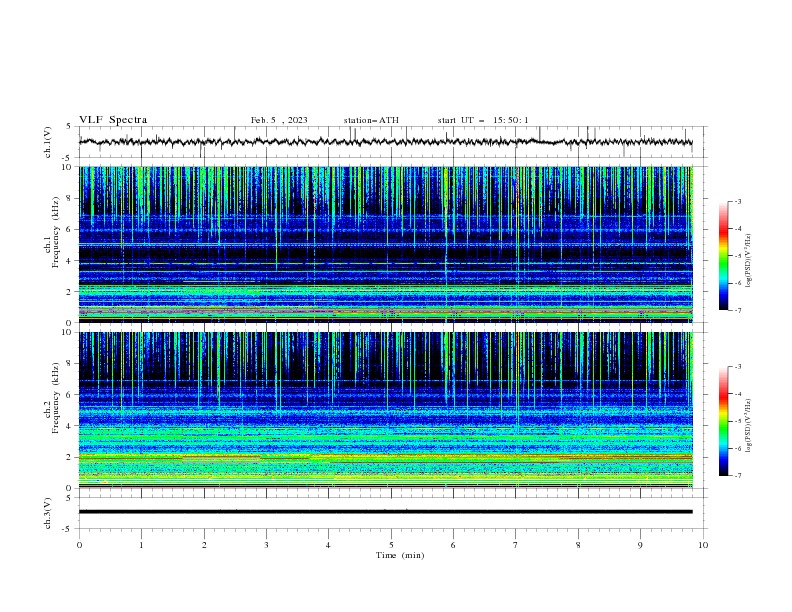Image resolution: width=792 pixels, height=612 pixels.
Task: Click the ch.2 'log(PSD)(V²/Hz)' colorbar label
Action: click(748, 425)
